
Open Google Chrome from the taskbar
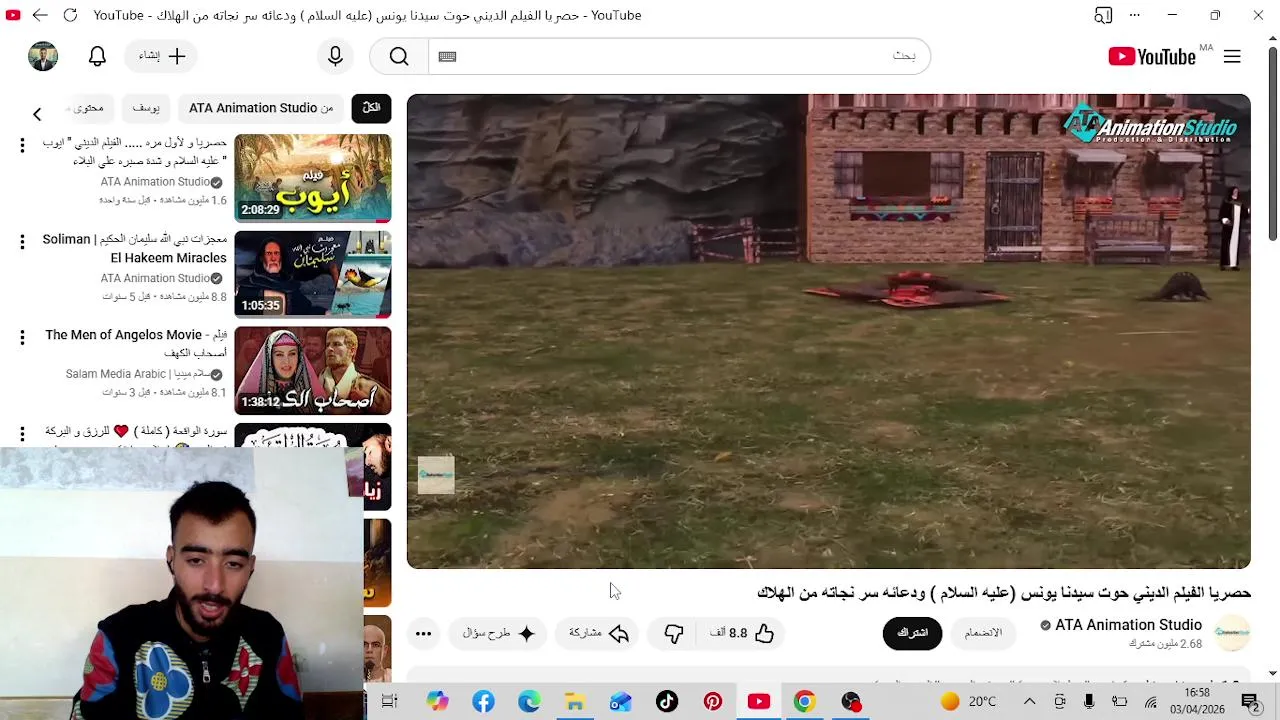click(x=805, y=702)
